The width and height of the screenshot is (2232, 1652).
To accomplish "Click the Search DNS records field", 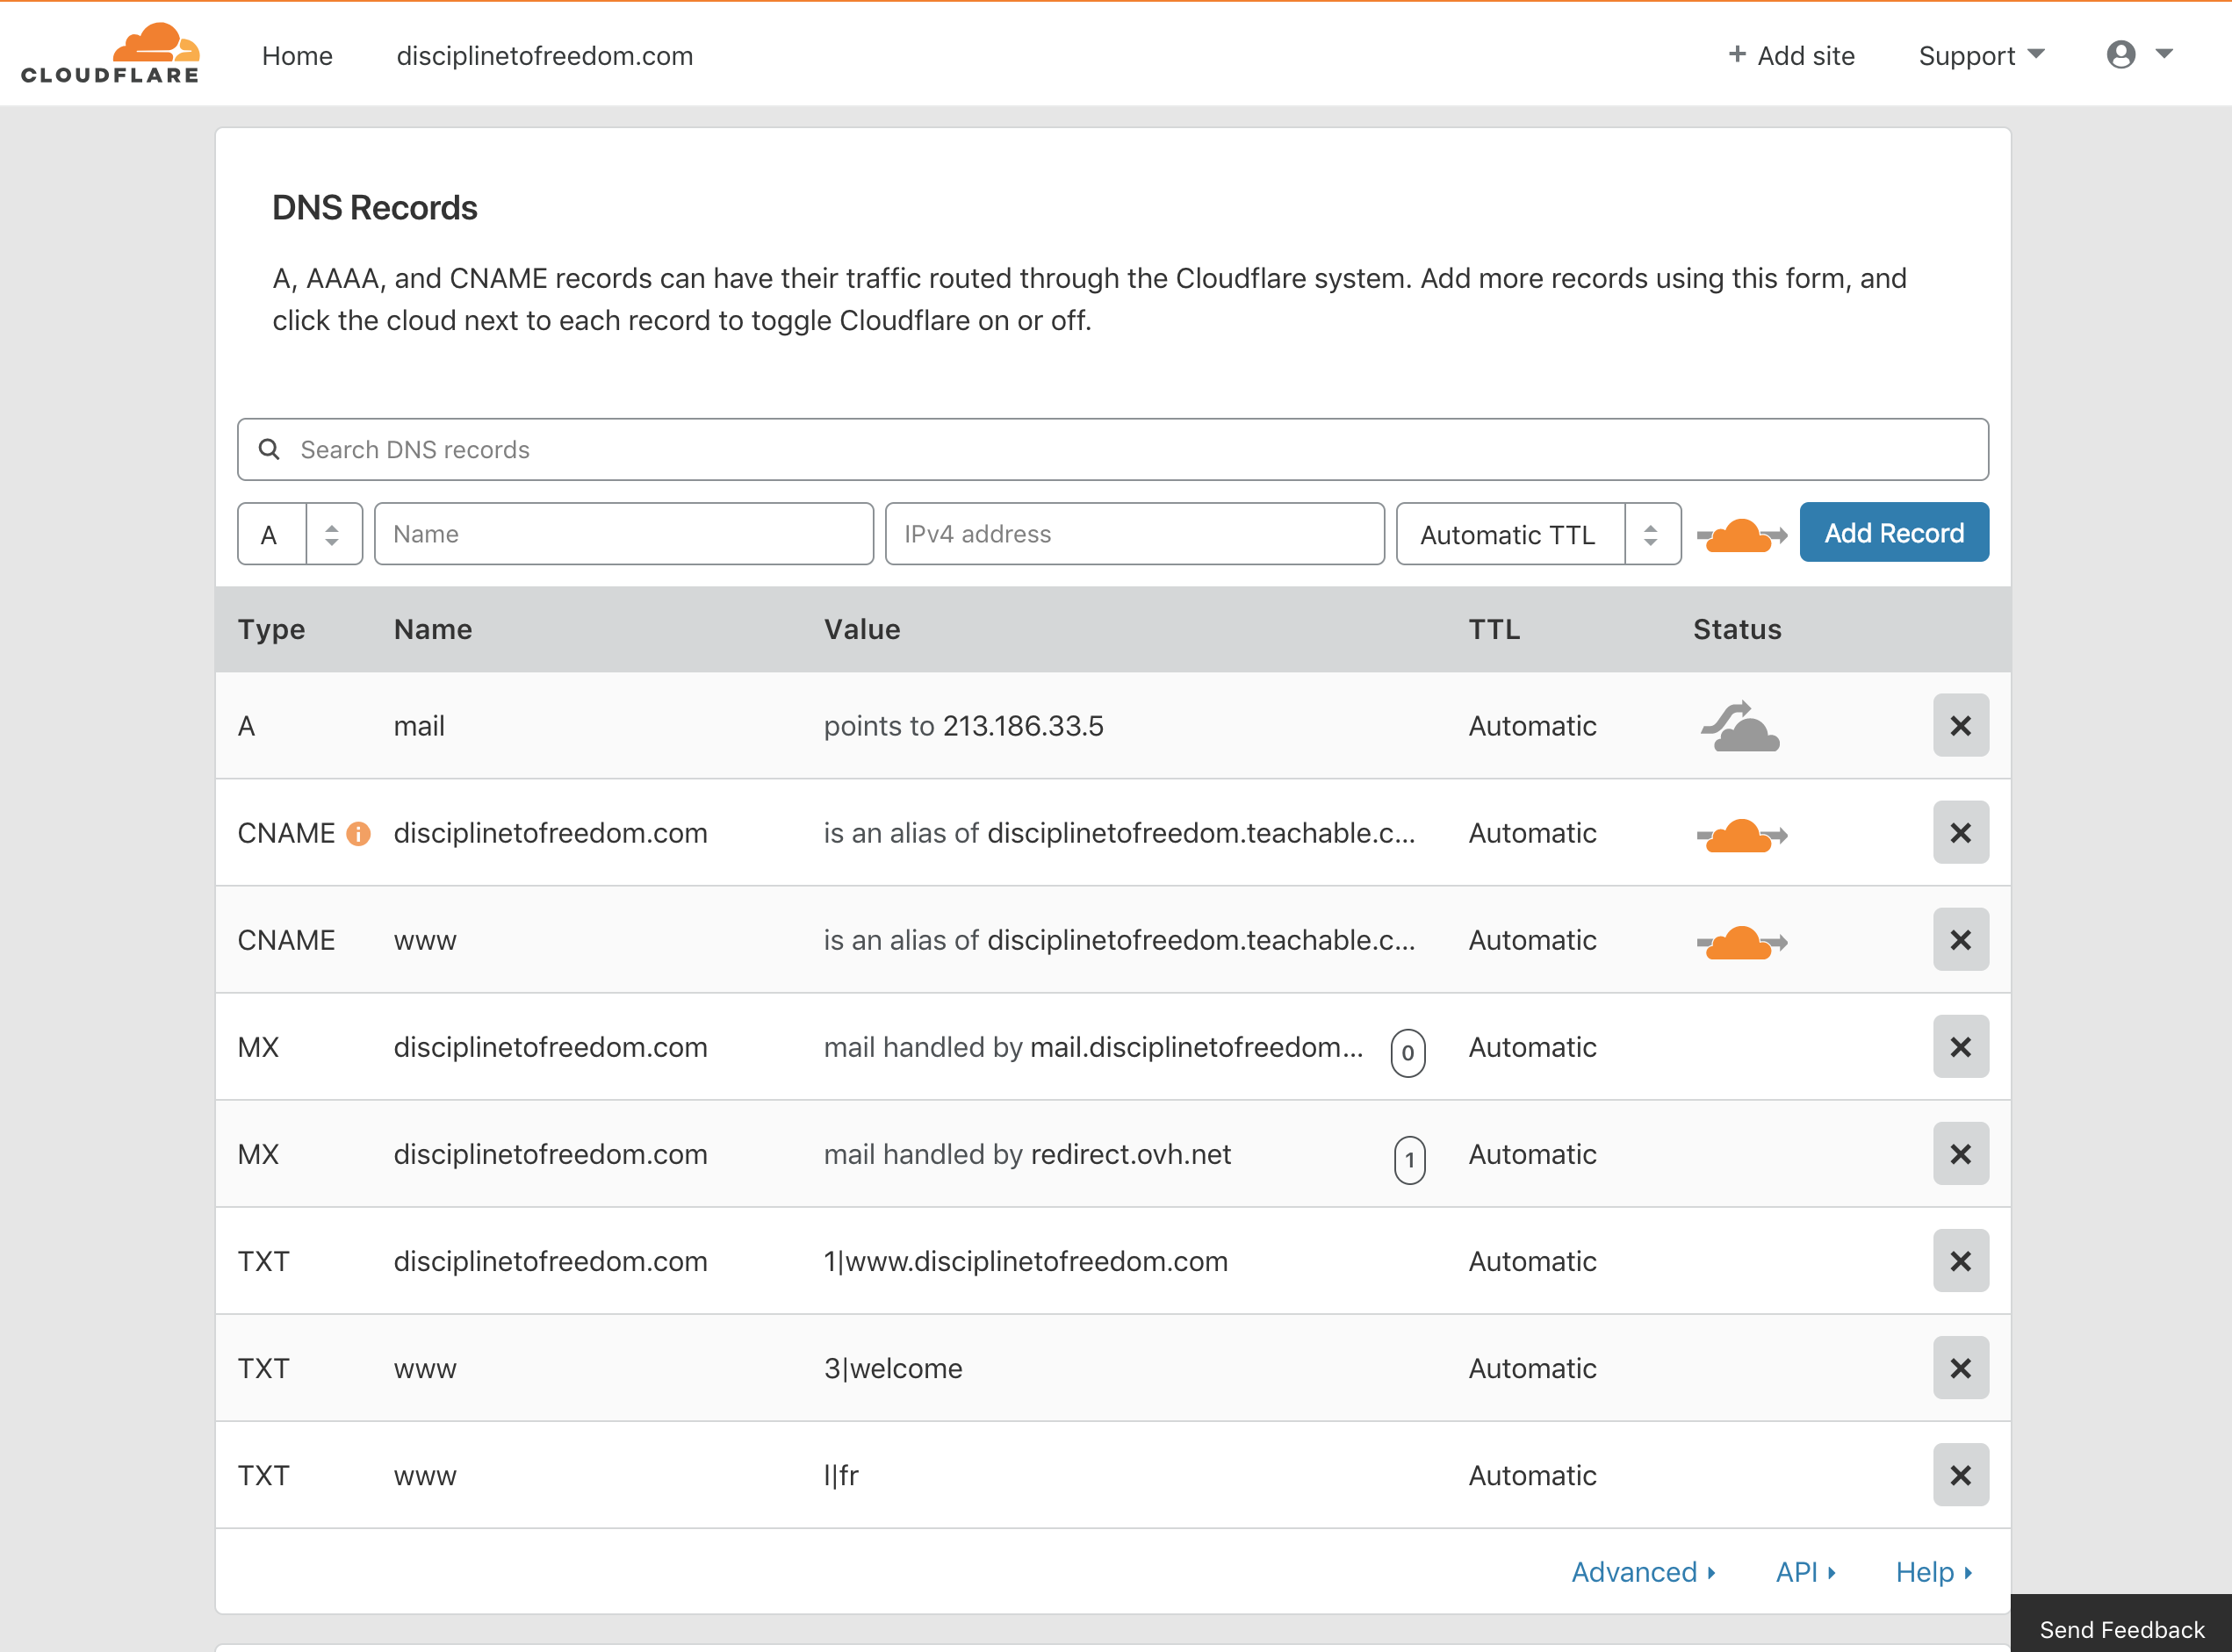I will click(1112, 450).
